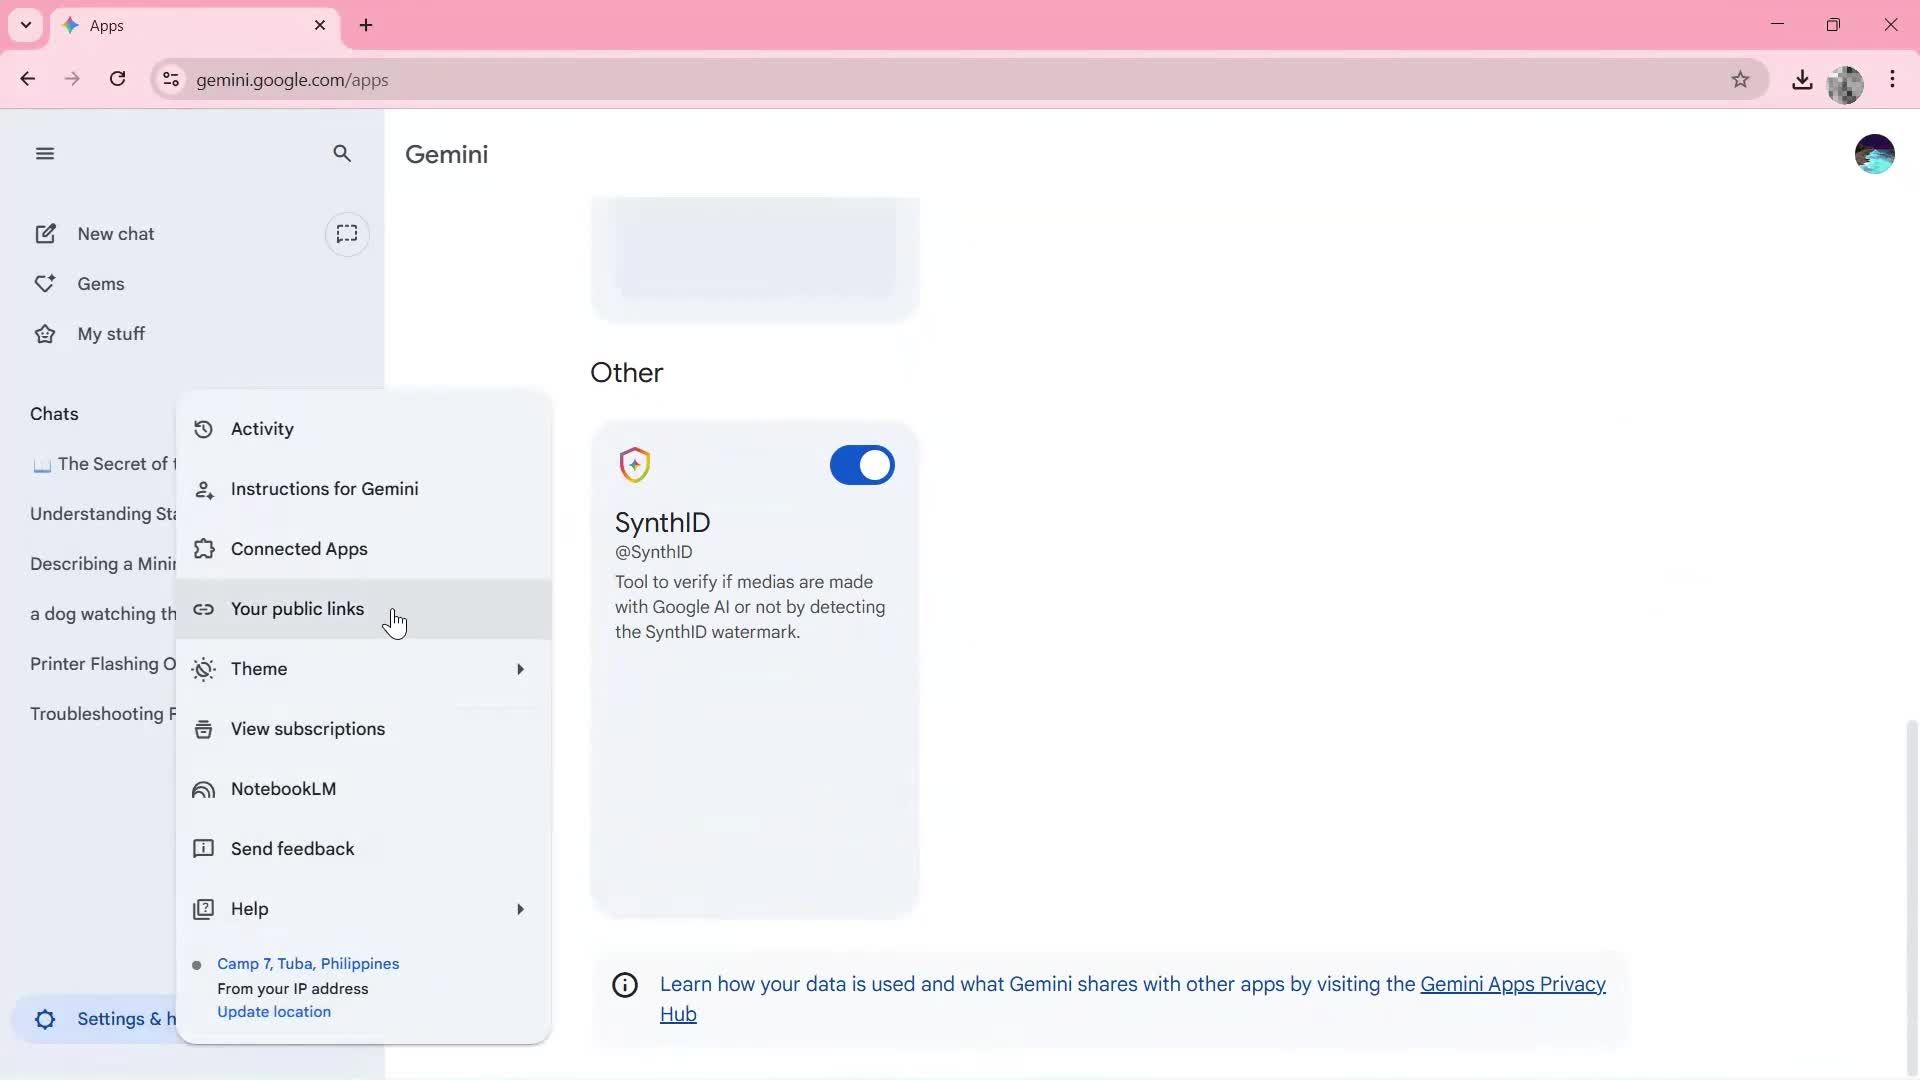This screenshot has width=1920, height=1080.
Task: Open the browser tab search dropdown
Action: pyautogui.click(x=25, y=25)
